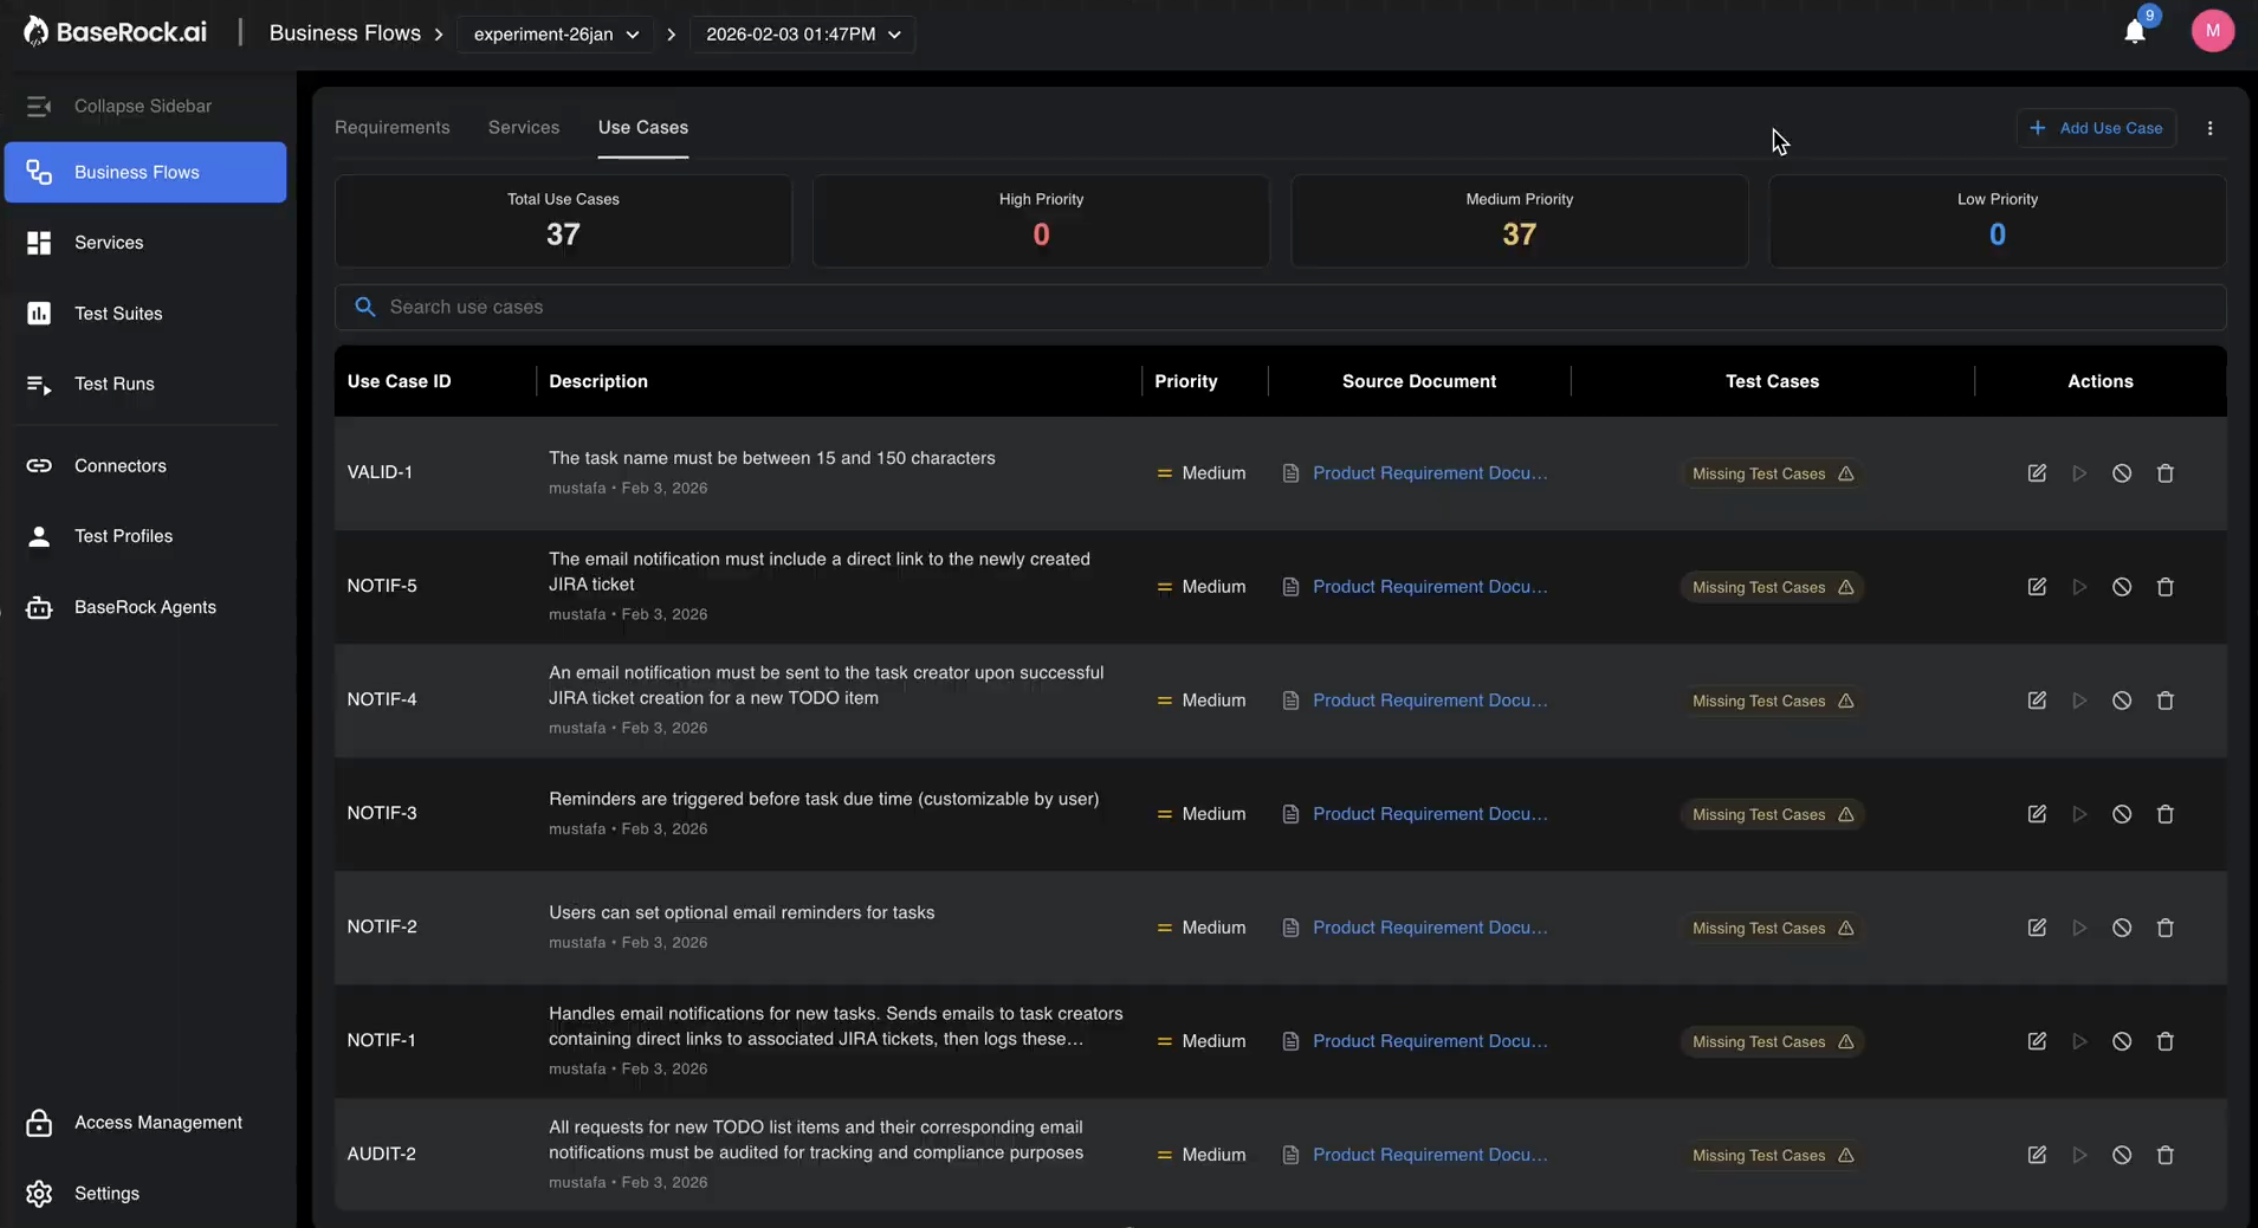This screenshot has width=2258, height=1228.
Task: Open the user avatar M menu
Action: [x=2212, y=31]
